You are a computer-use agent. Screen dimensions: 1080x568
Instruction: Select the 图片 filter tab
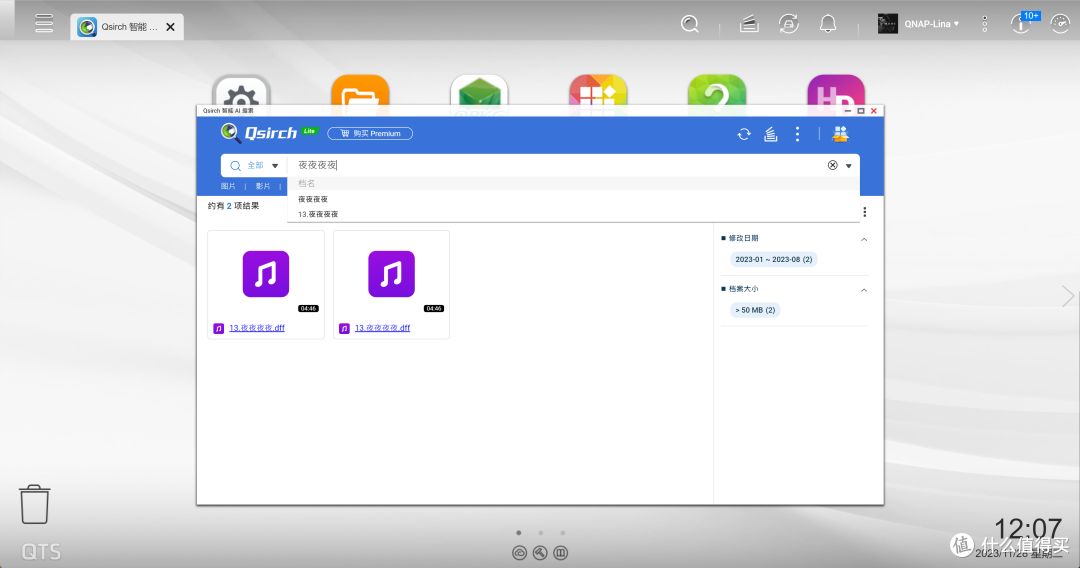tap(228, 187)
